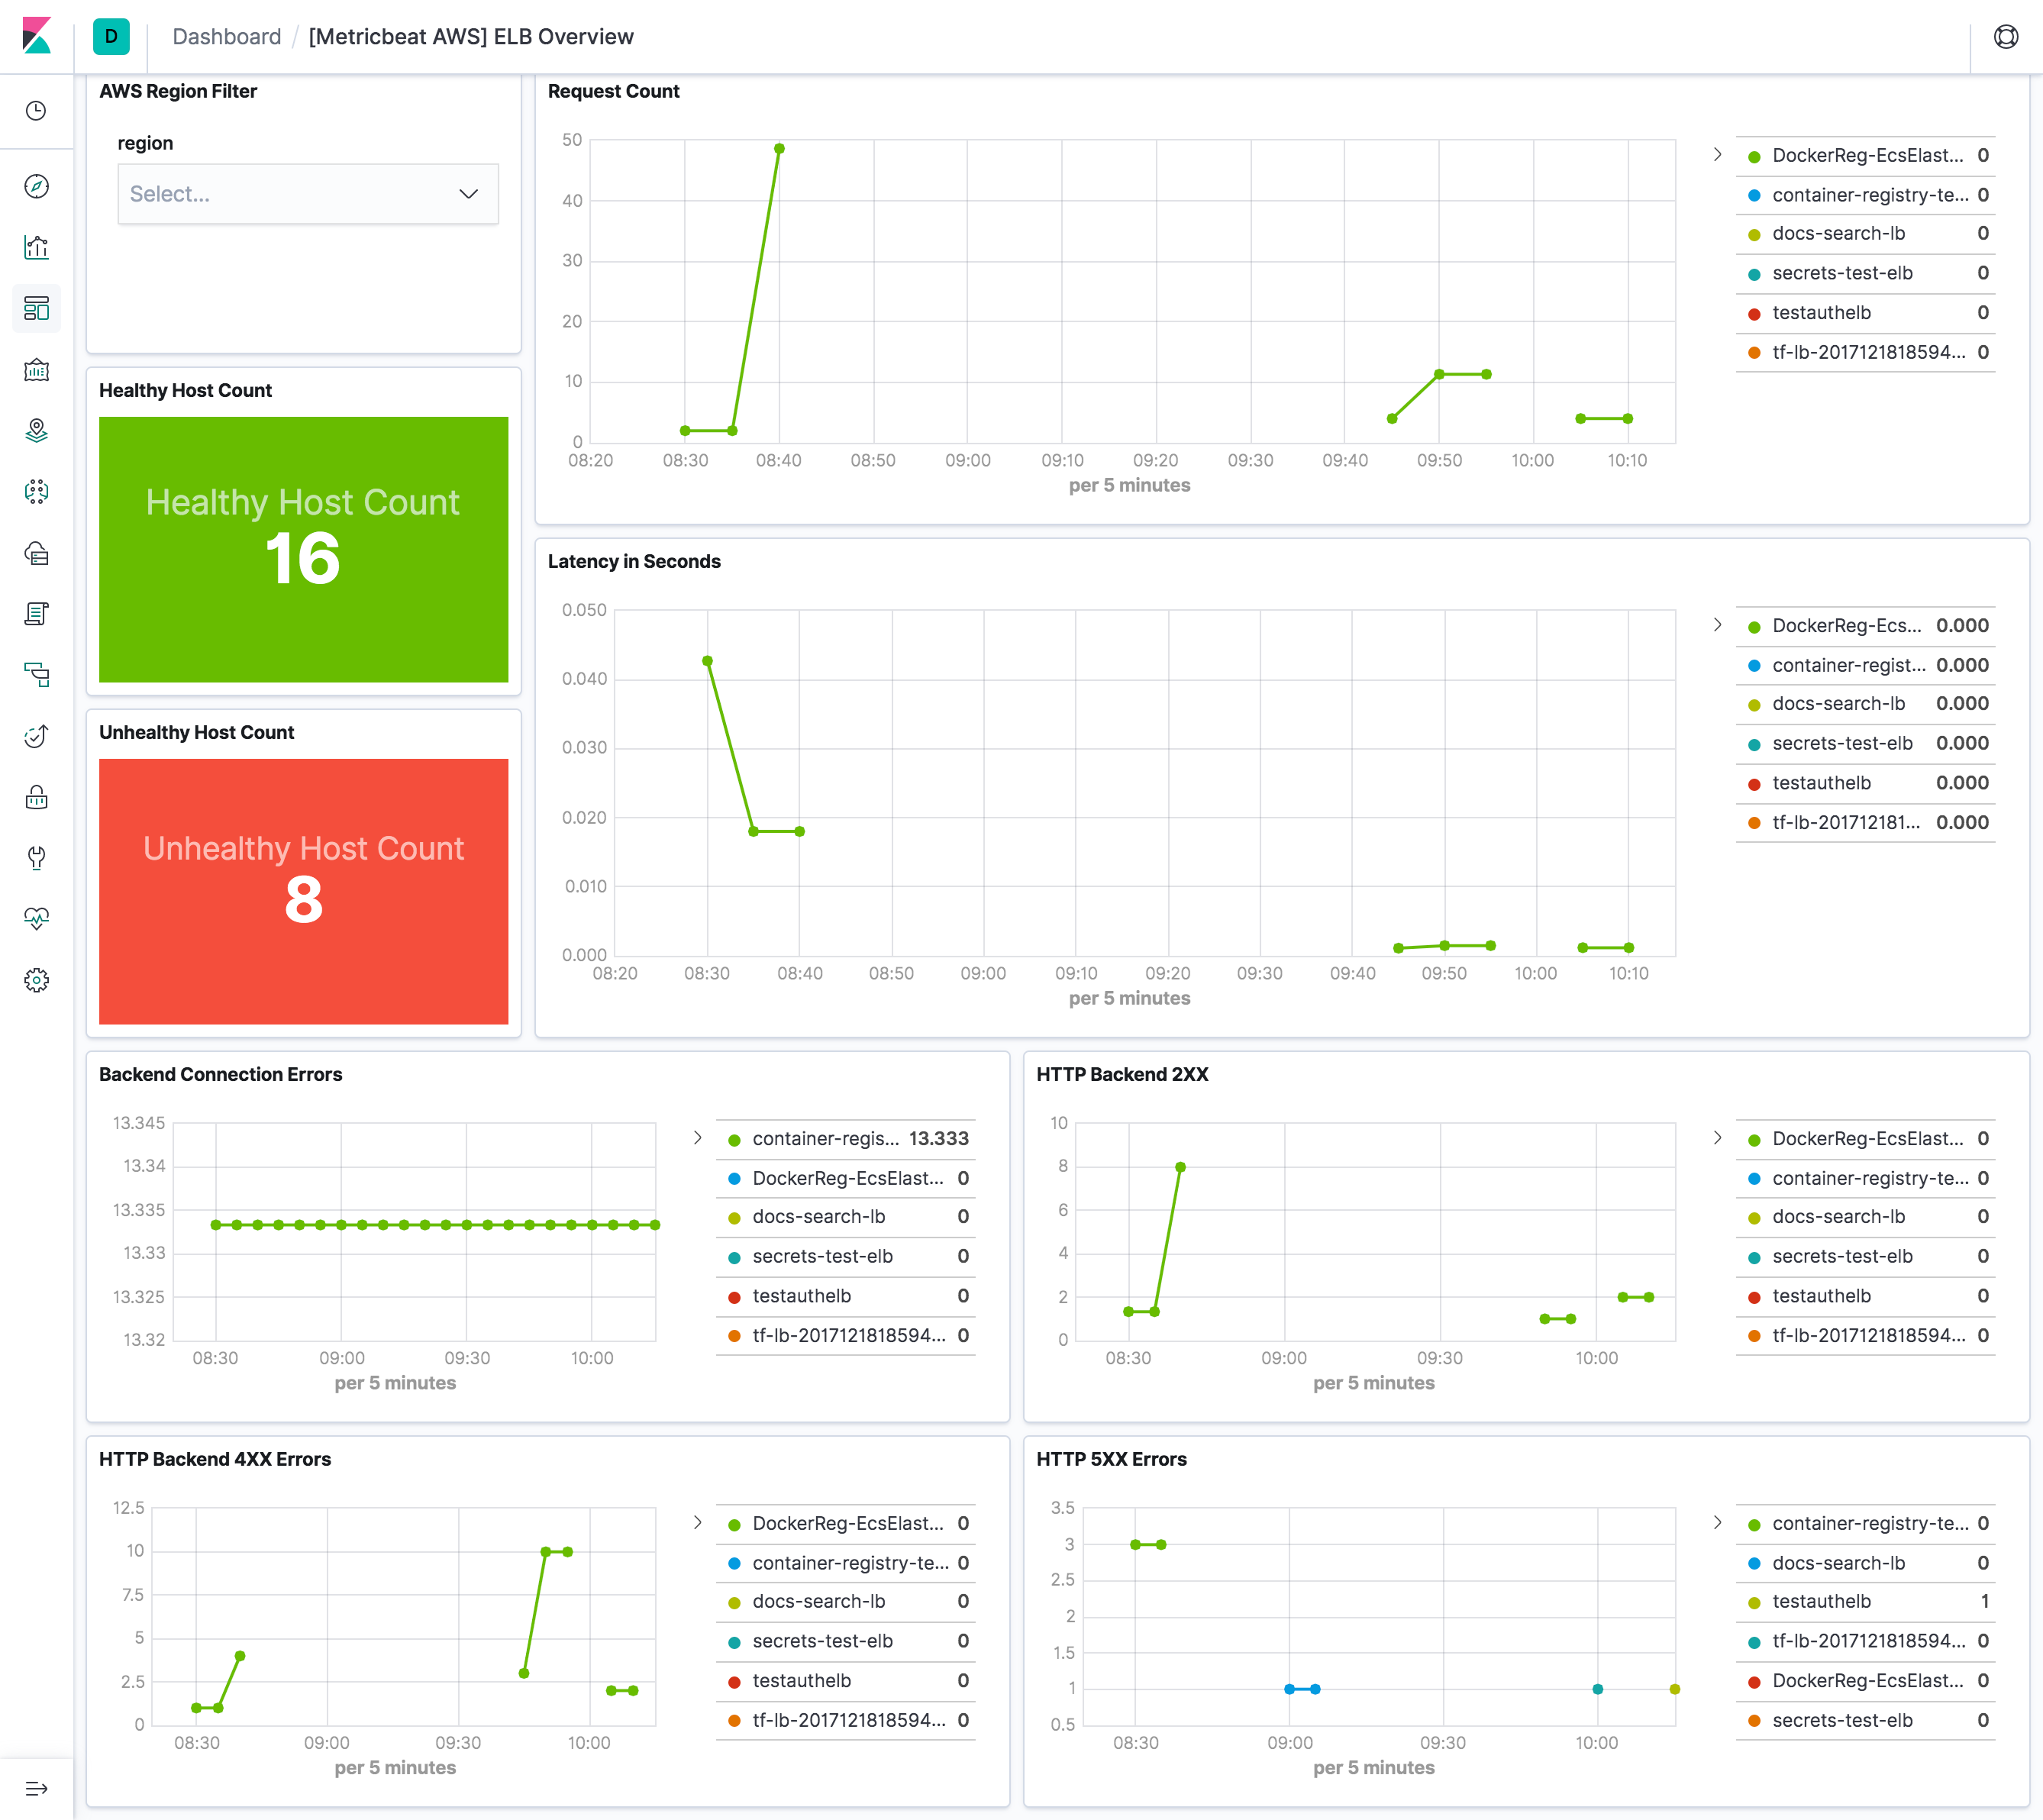This screenshot has height=1820, width=2043.
Task: Open the Recently viewed clock icon
Action: 36,112
